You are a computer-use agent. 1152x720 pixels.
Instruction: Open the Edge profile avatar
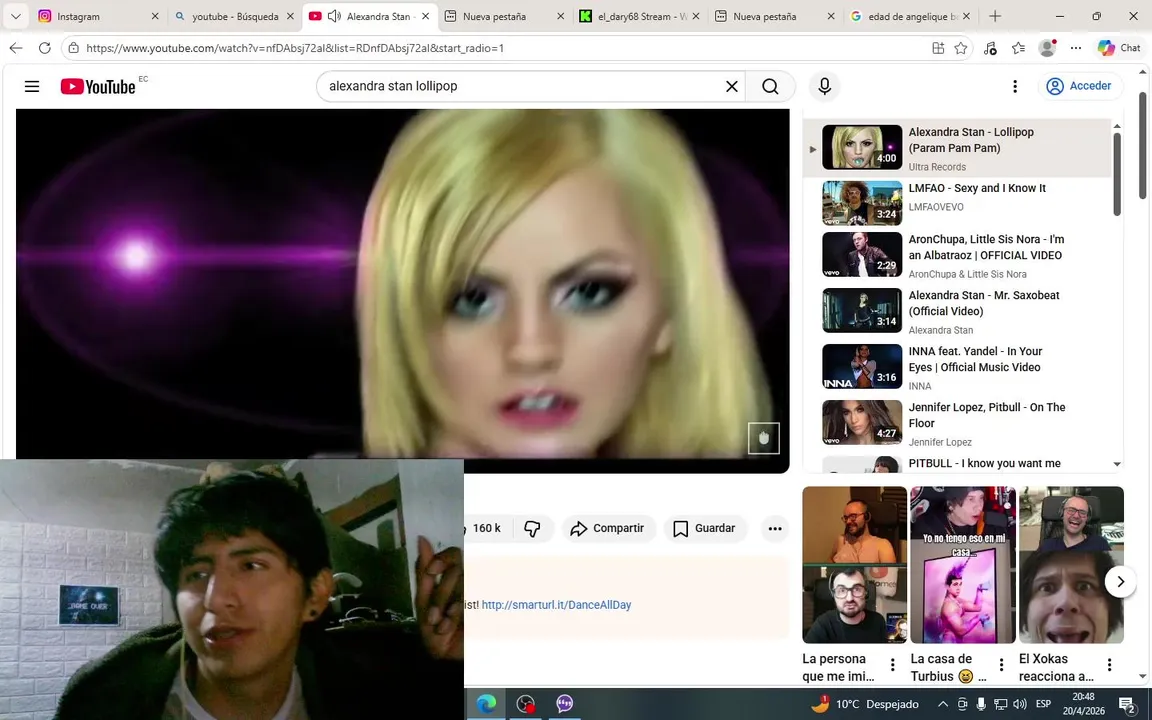tap(1048, 48)
